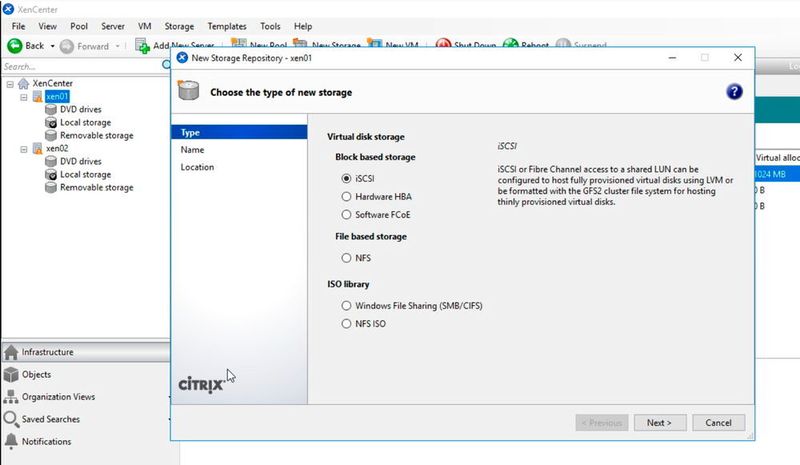This screenshot has width=800, height=465.
Task: Open the Forward button history dropdown arrow
Action: click(117, 46)
